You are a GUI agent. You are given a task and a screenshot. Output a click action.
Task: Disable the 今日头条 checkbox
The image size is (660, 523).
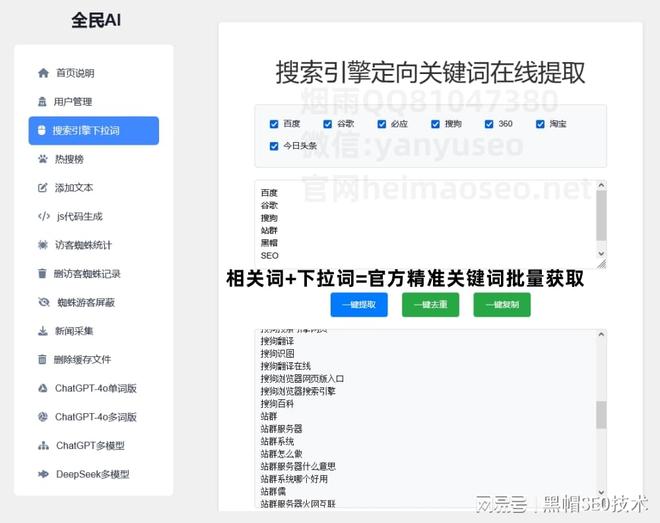click(x=274, y=146)
